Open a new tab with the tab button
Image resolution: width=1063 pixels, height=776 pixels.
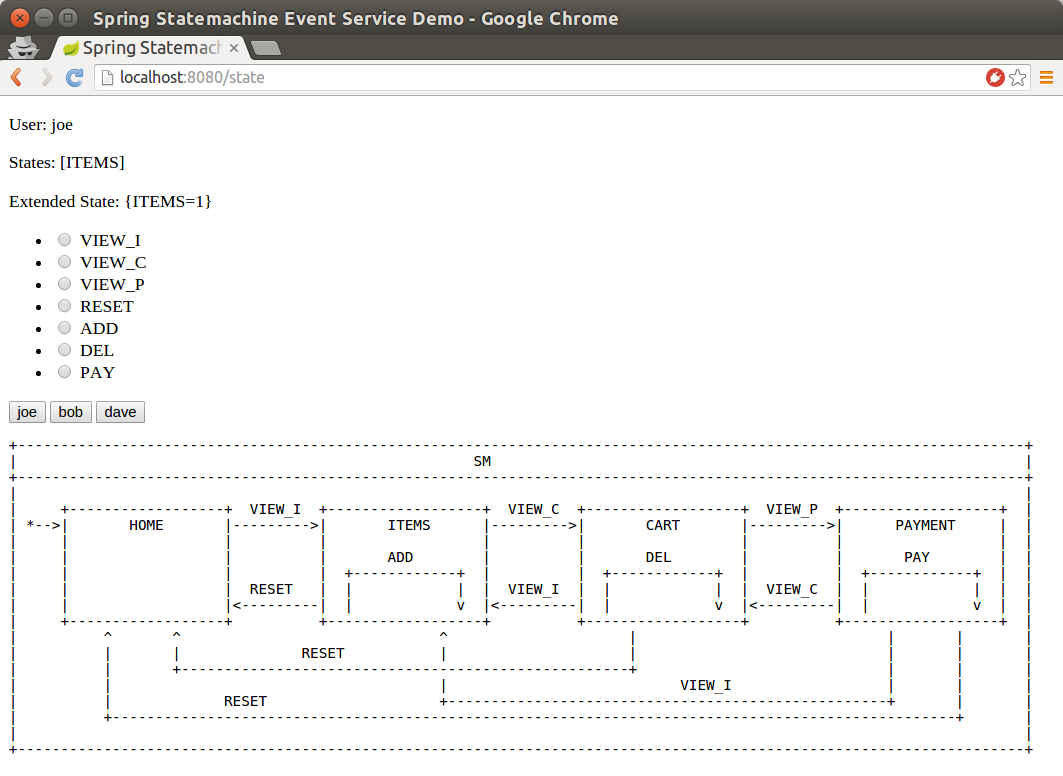[266, 47]
